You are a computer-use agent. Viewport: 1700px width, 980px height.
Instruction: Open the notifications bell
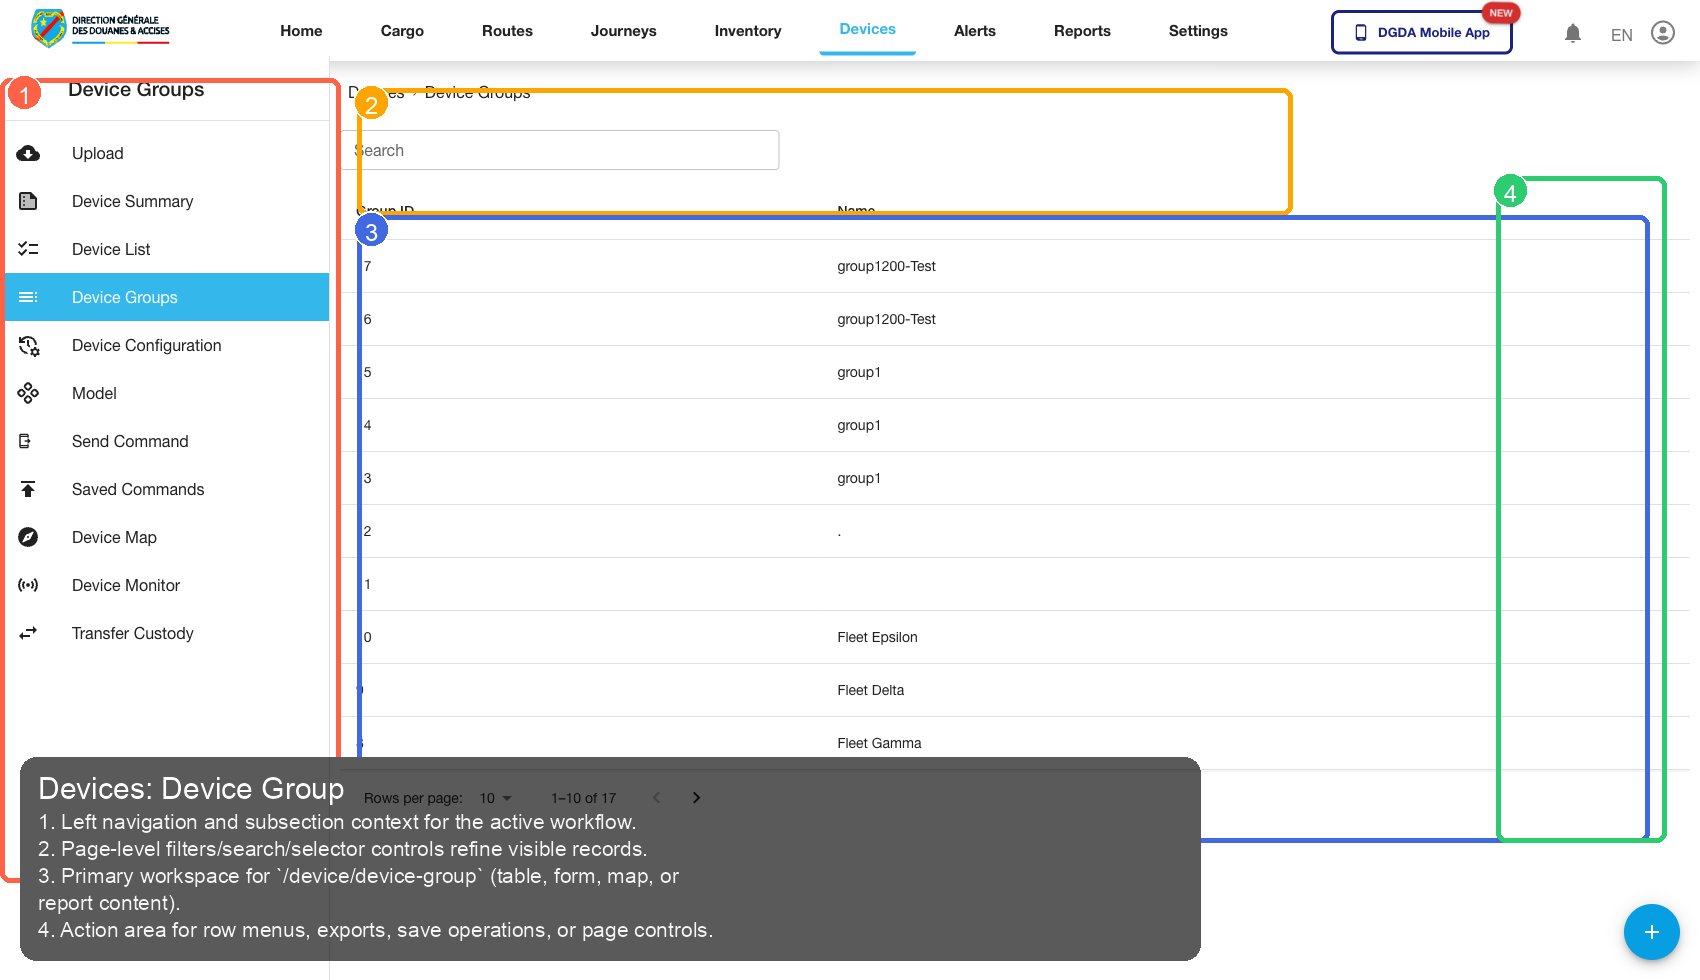(x=1573, y=33)
